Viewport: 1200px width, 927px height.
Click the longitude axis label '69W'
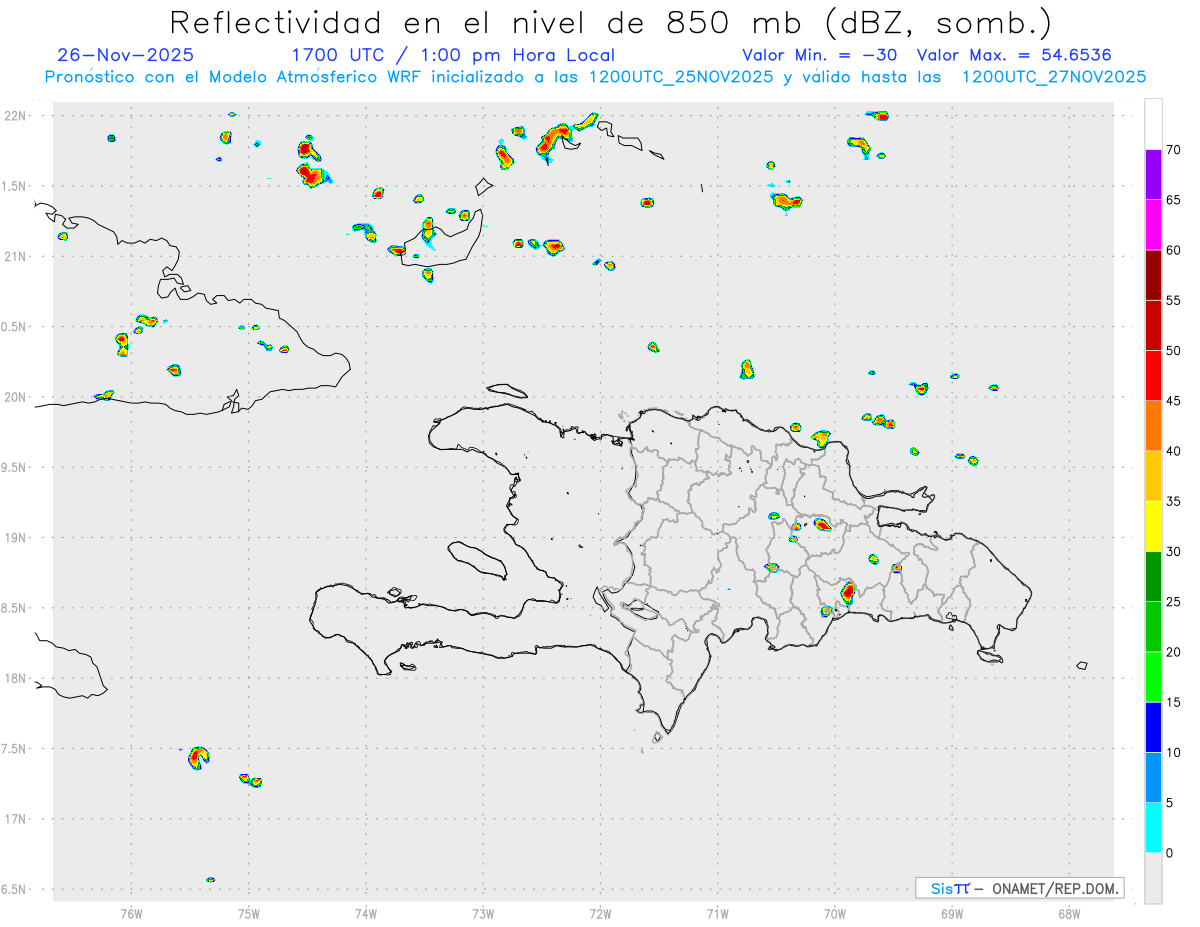(x=952, y=914)
